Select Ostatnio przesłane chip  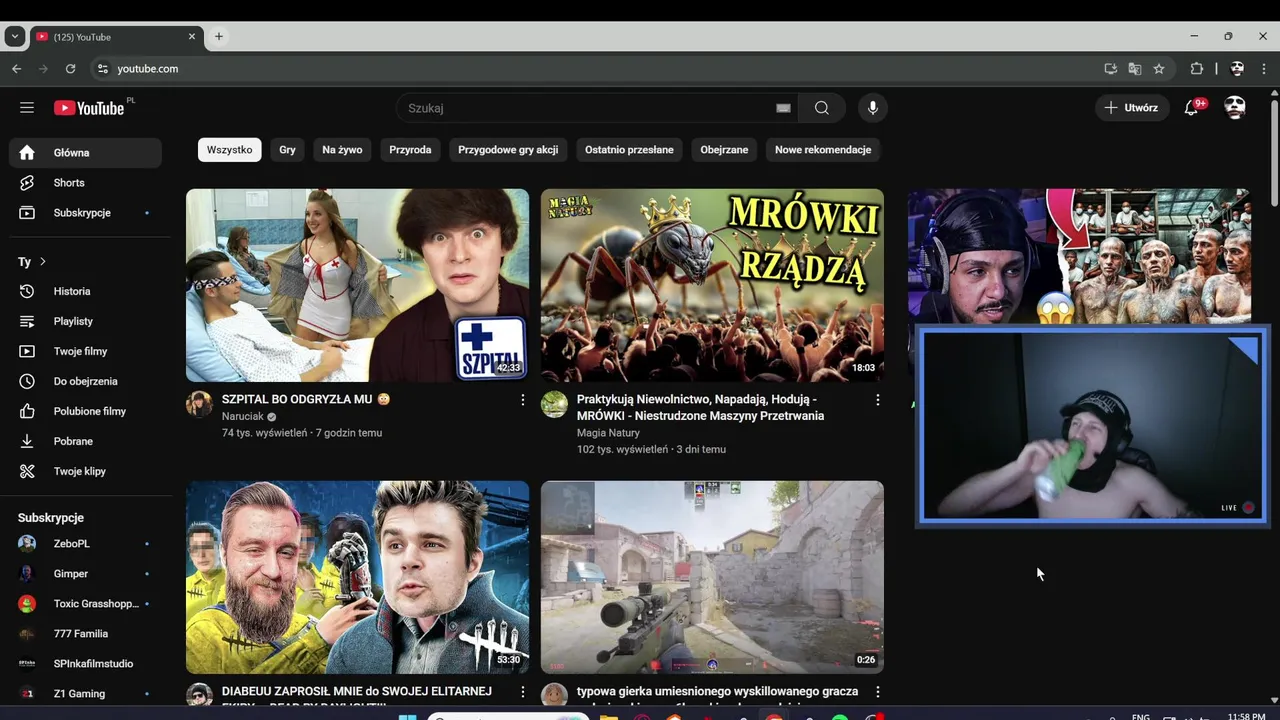pos(629,150)
